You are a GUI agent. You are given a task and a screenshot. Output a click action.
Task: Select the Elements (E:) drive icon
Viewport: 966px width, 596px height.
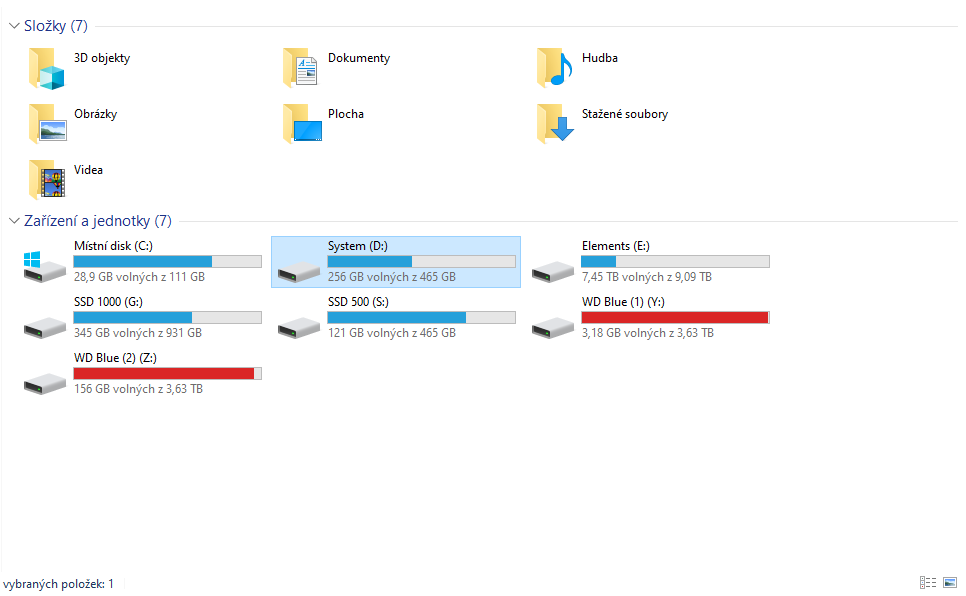[x=553, y=271]
